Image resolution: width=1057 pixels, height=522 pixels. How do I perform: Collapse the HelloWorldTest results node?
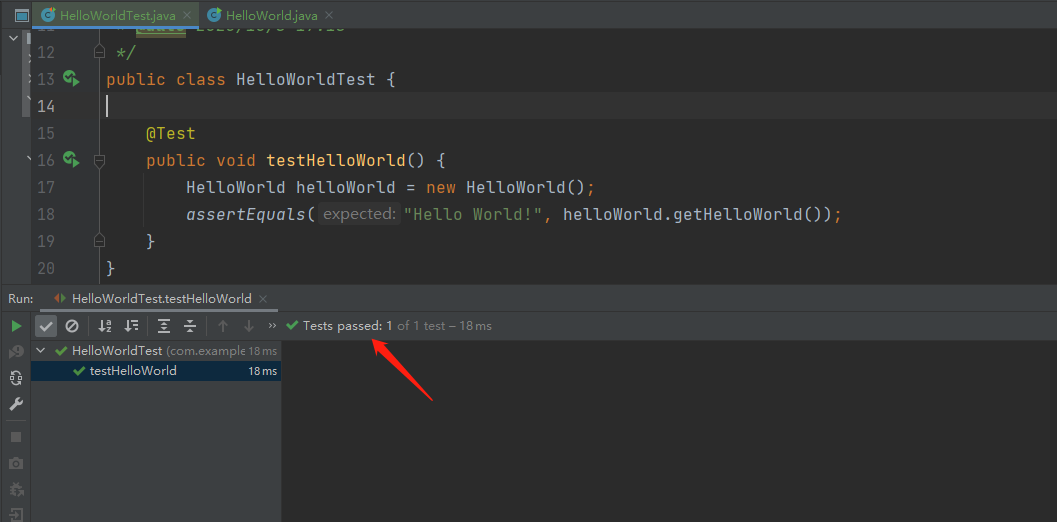(x=42, y=351)
